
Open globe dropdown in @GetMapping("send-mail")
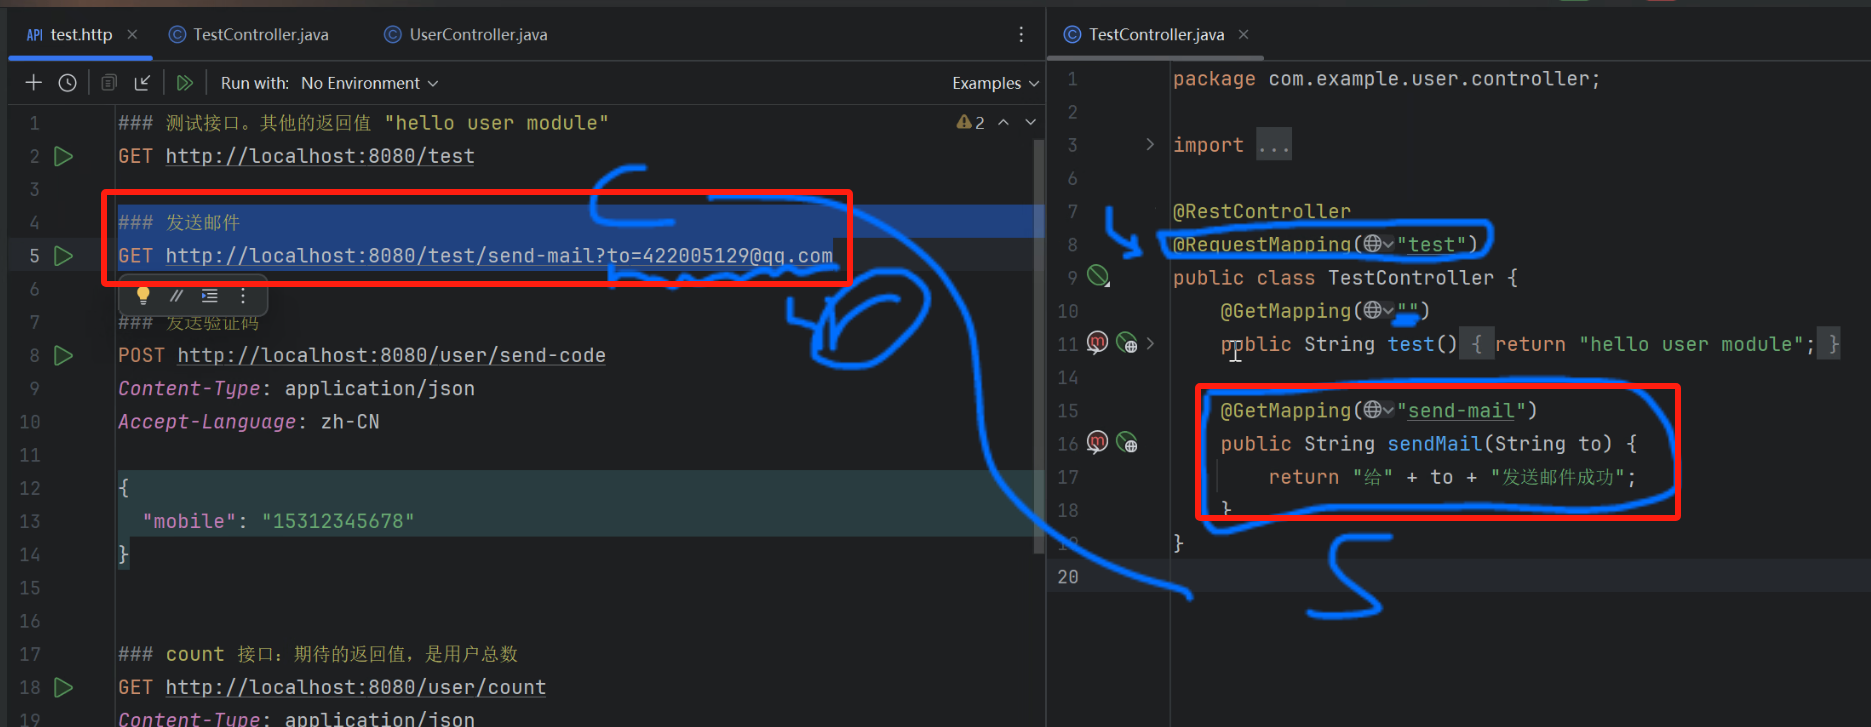point(1378,410)
